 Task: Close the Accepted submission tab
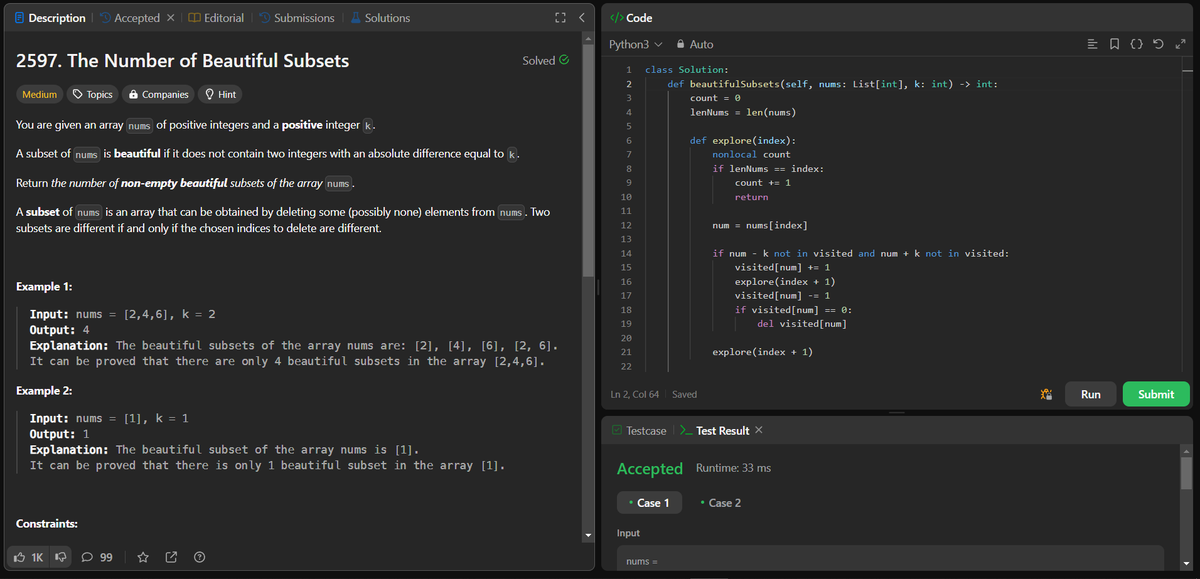170,18
